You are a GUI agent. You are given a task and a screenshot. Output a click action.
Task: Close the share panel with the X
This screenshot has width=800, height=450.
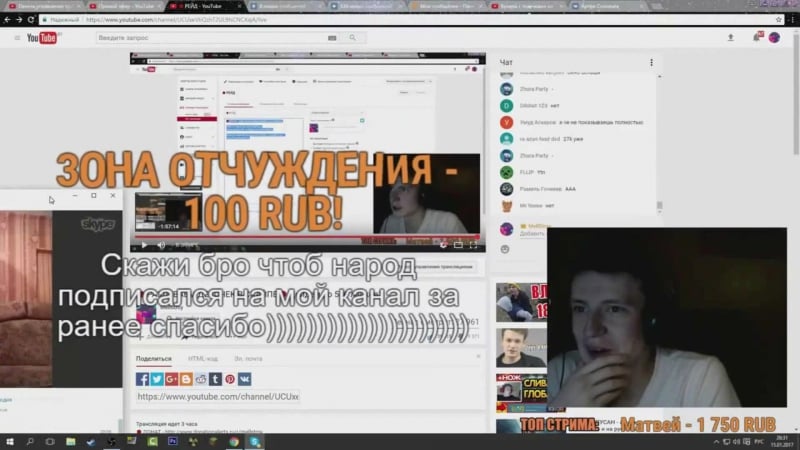pos(478,356)
